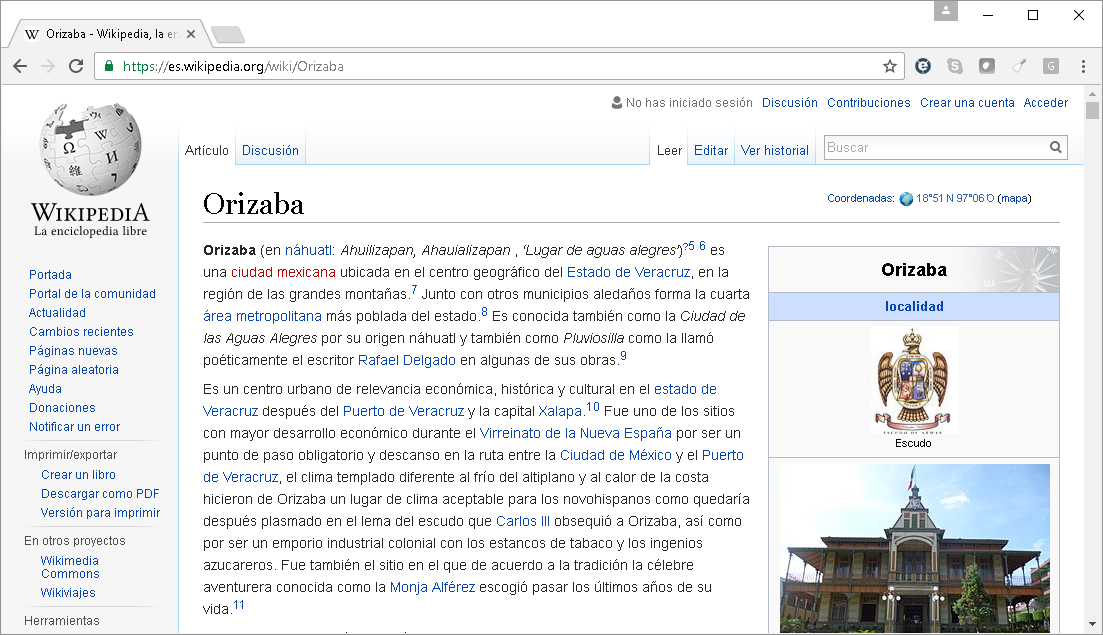
Task: Open the user Discusión link at top
Action: (790, 103)
